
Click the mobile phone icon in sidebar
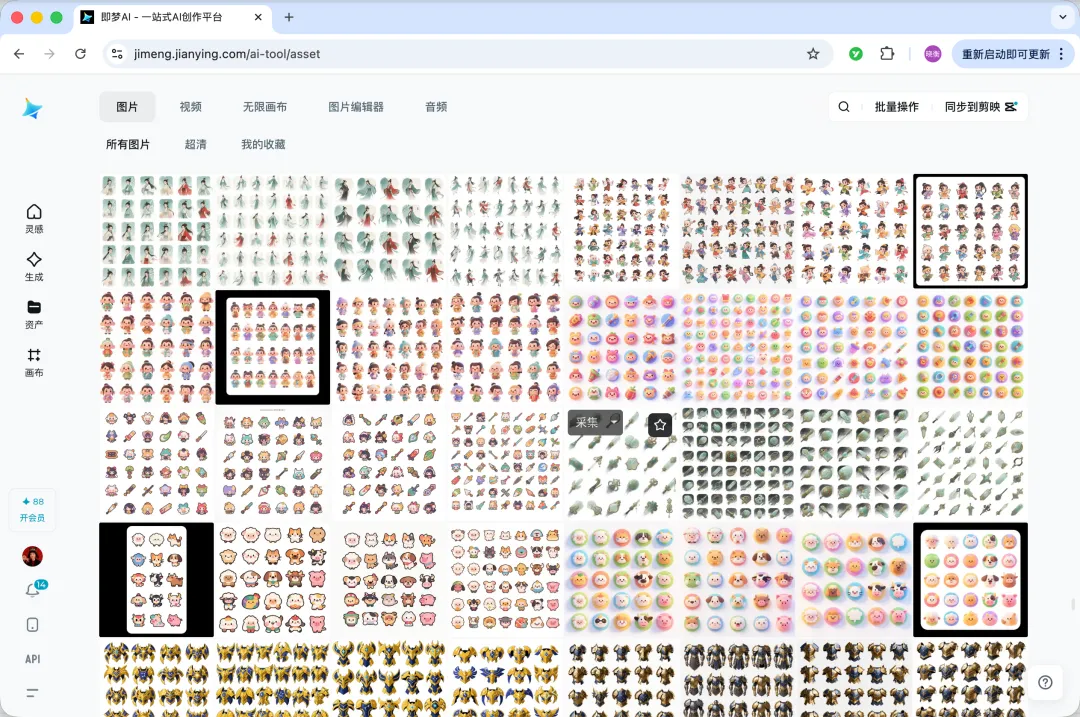pos(32,625)
